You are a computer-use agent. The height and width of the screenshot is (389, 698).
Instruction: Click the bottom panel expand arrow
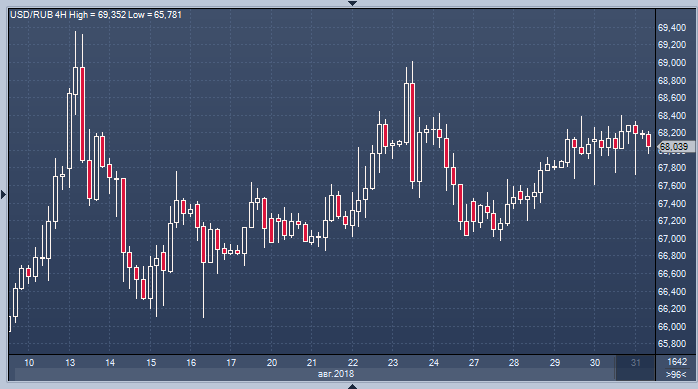pyautogui.click(x=352, y=386)
